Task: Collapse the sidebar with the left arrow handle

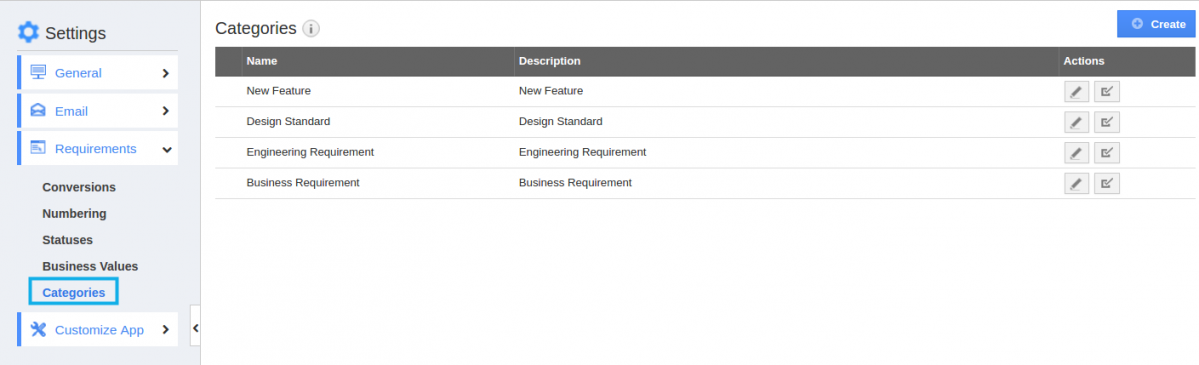Action: pyautogui.click(x=195, y=328)
